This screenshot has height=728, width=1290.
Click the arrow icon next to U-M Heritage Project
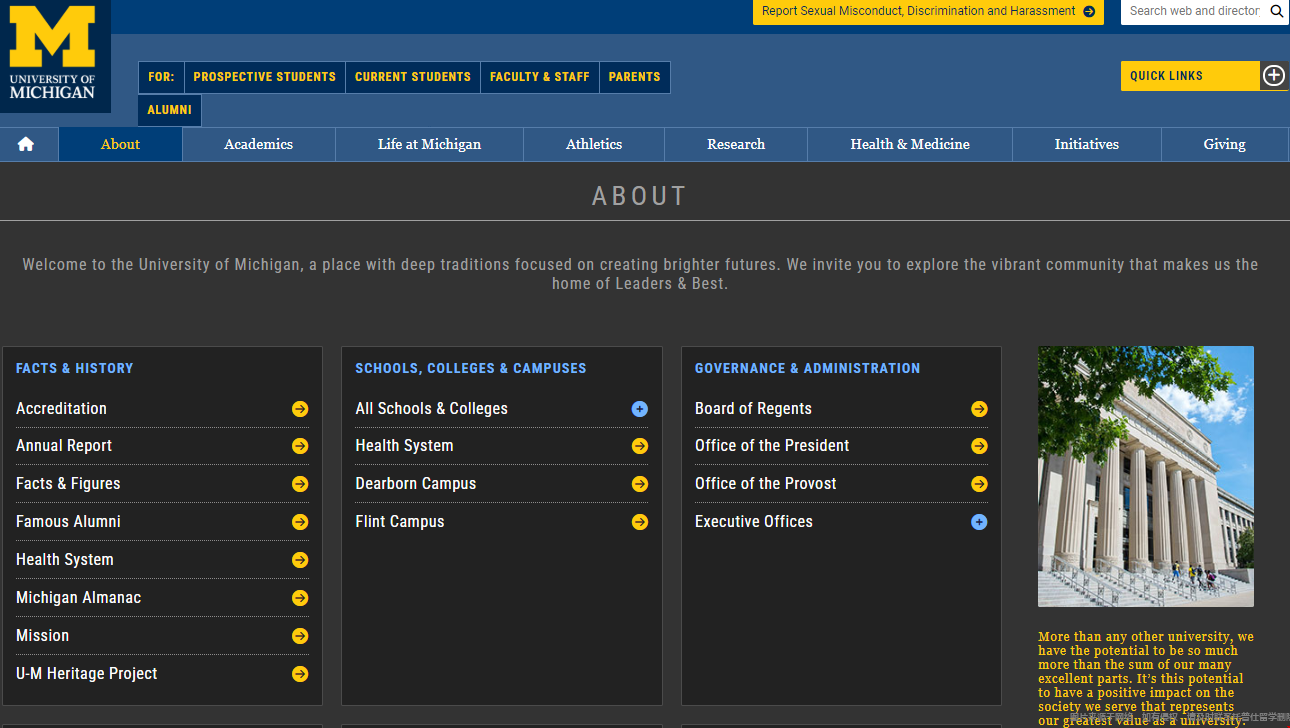[x=300, y=674]
